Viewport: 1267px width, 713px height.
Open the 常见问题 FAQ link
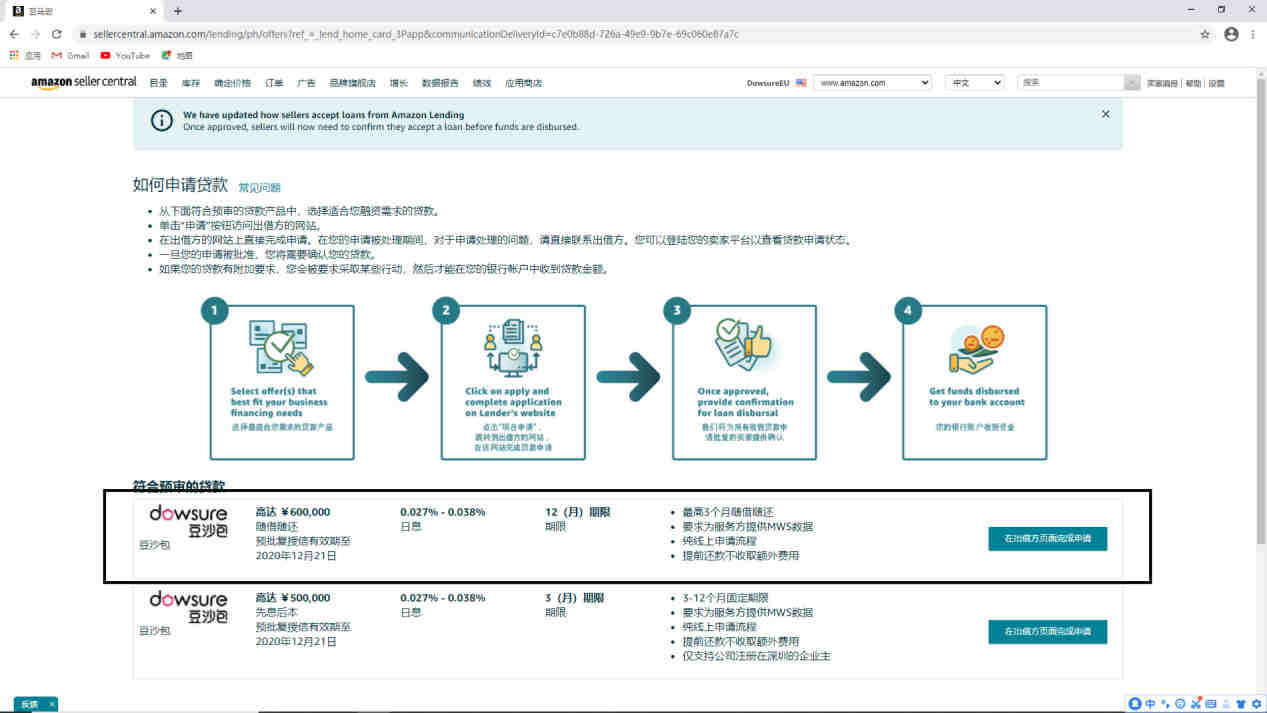[x=260, y=187]
